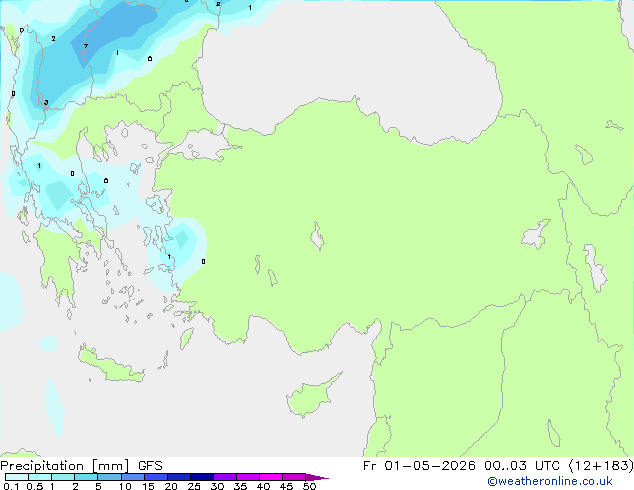Click the 1–2 mm legend color swatch
This screenshot has width=634, height=490.
63,477
